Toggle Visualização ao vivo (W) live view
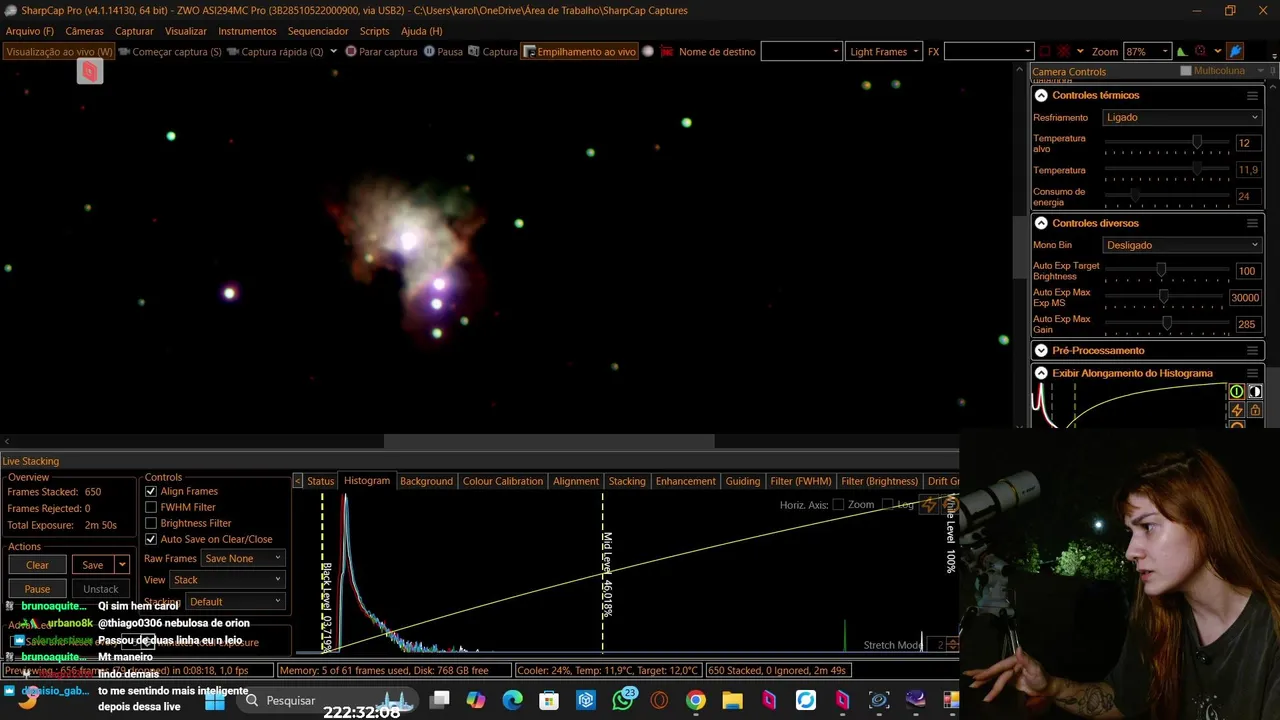 (59, 52)
